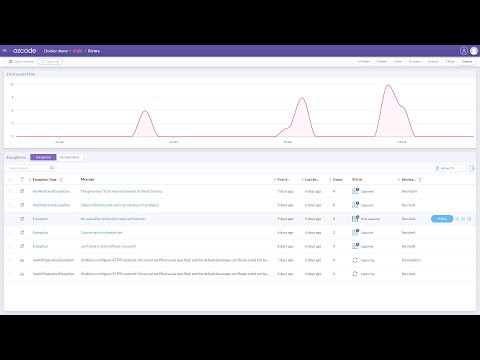The height and width of the screenshot is (360, 480).
Task: Click type icon of ServiceAuth InvalidOperationException row
Action: coord(22,260)
